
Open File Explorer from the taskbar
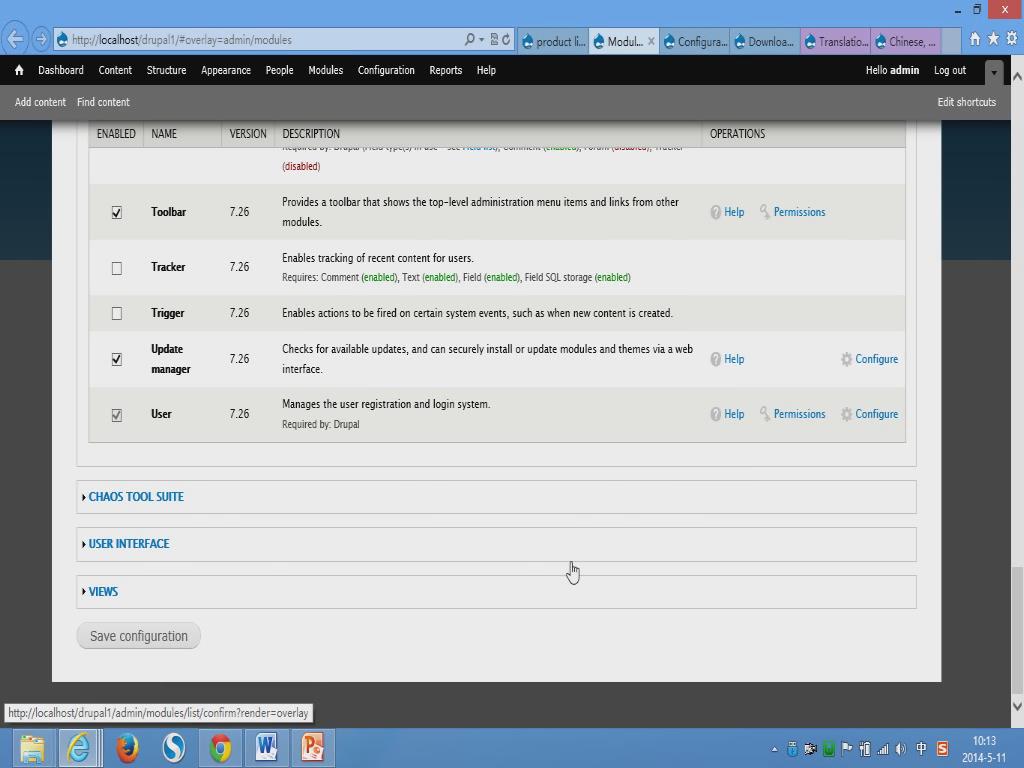coord(32,748)
